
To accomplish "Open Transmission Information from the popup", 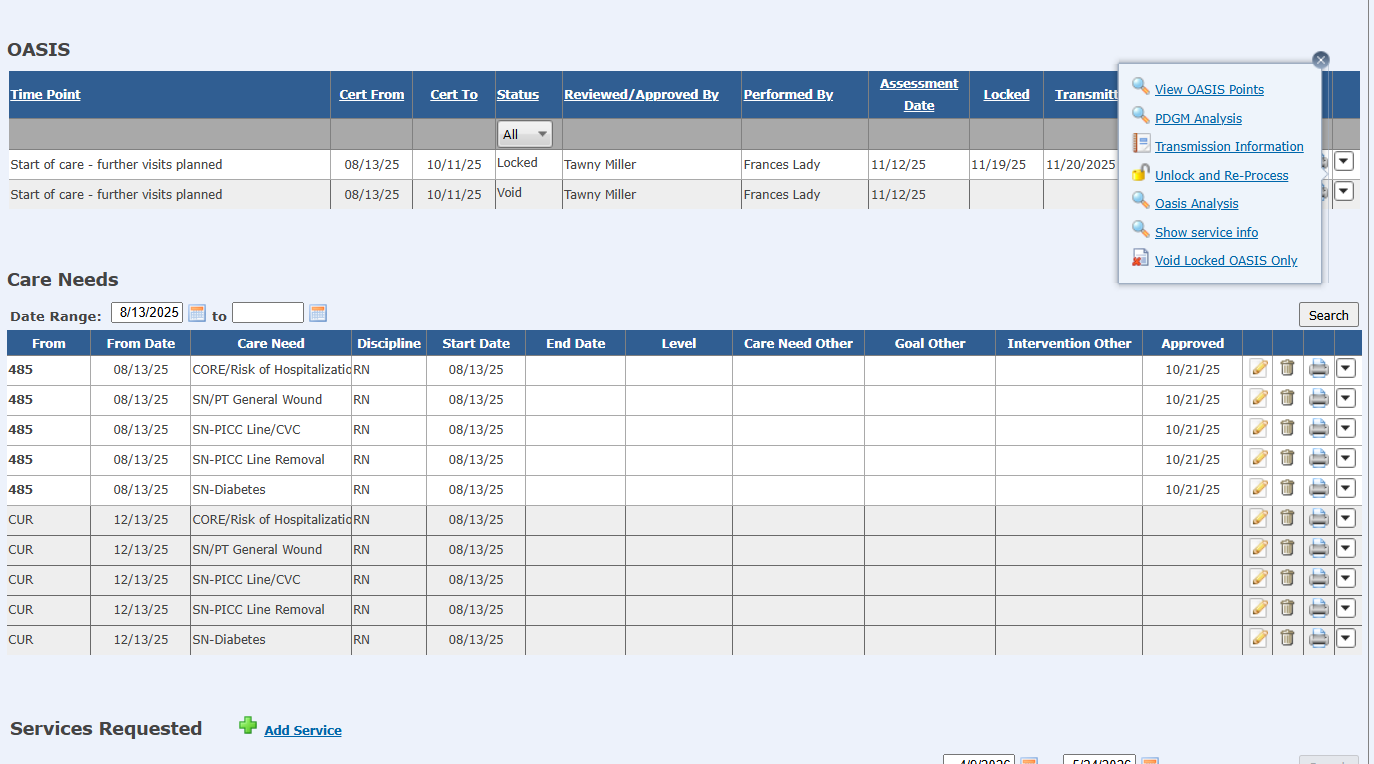I will (1229, 147).
